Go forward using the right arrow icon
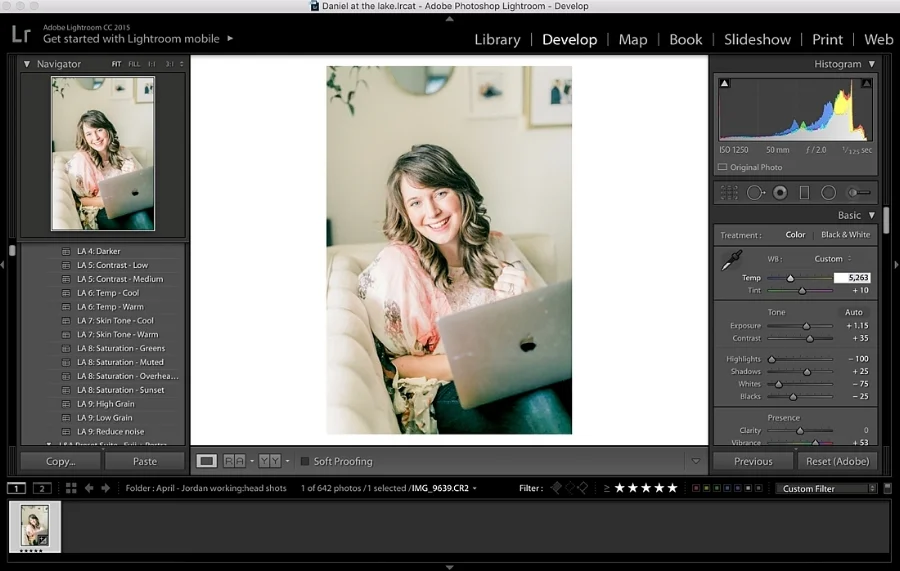 (x=106, y=488)
